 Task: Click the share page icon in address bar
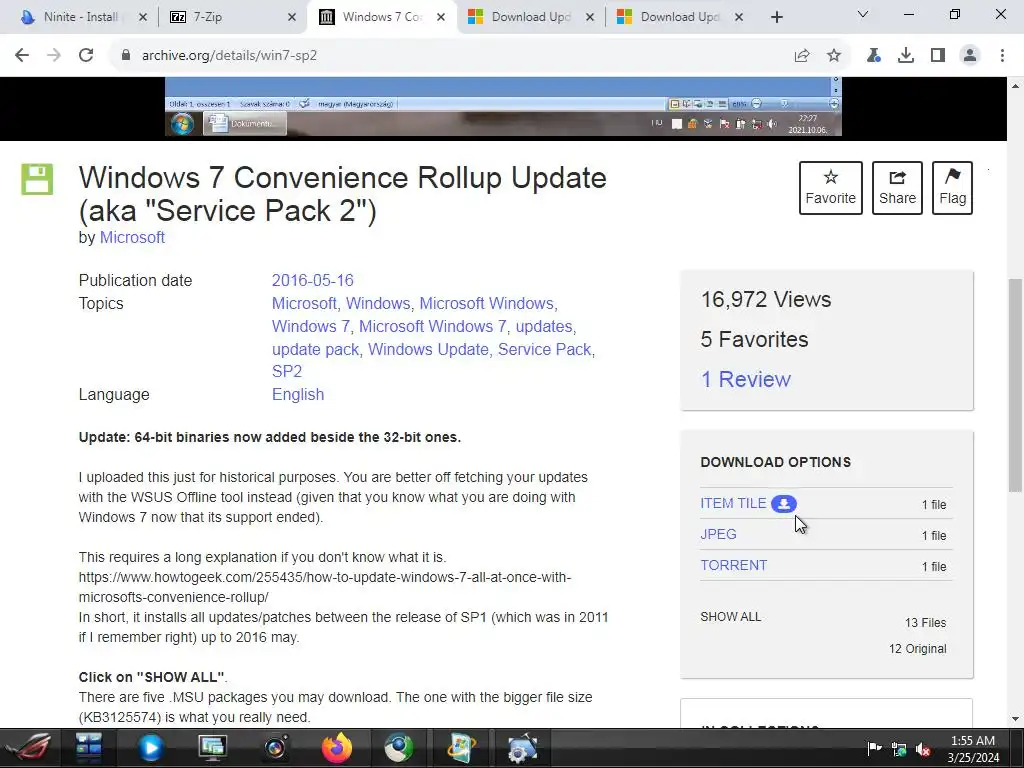[802, 56]
